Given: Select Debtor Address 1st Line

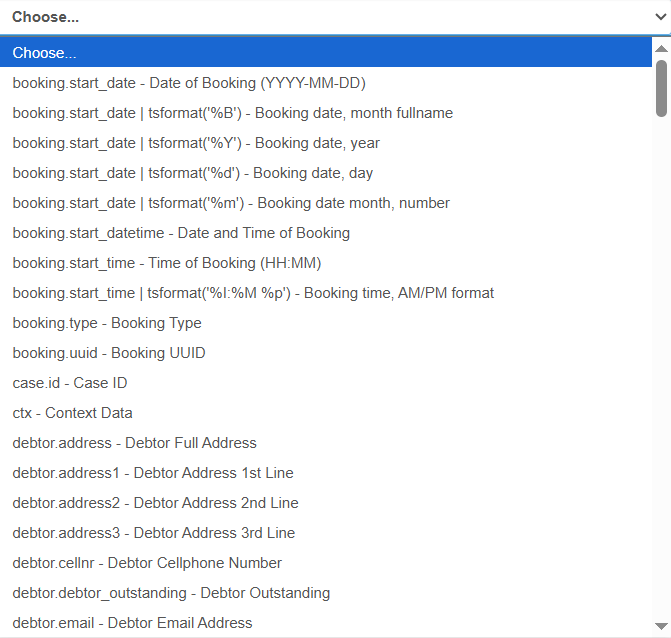Looking at the screenshot, I should pyautogui.click(x=153, y=473).
